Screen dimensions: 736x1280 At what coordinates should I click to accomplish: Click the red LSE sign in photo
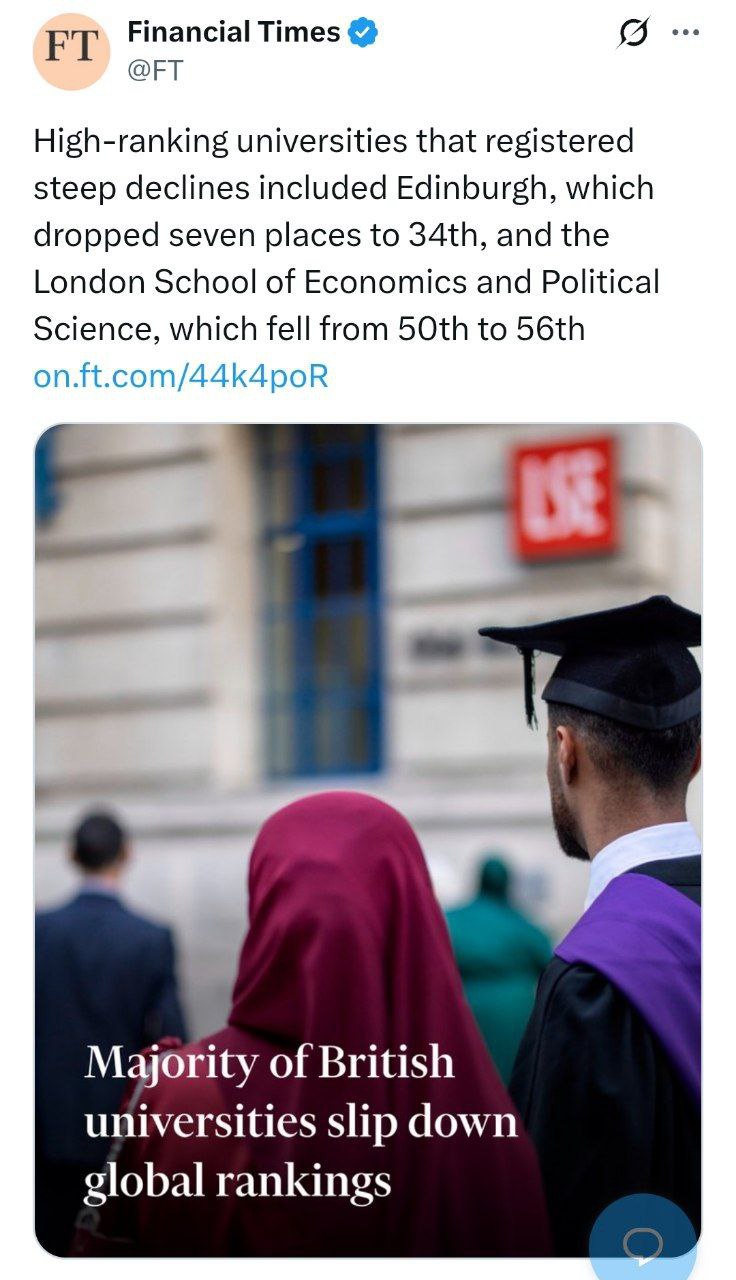pos(565,496)
